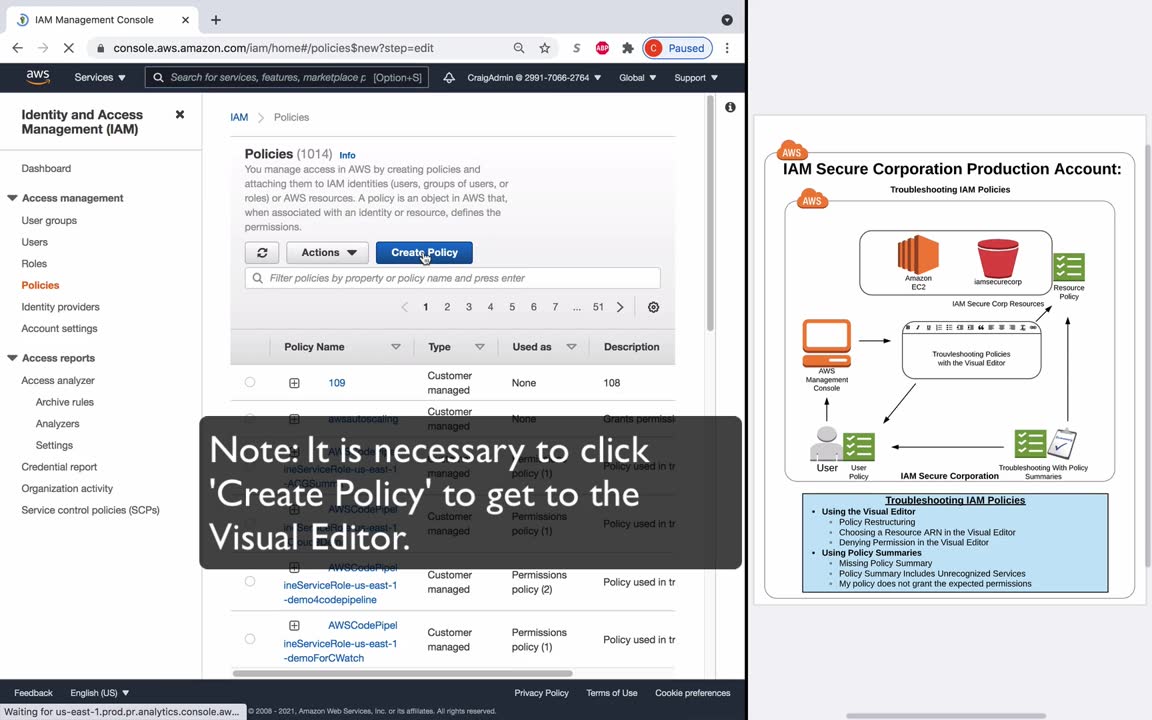The image size is (1152, 720).
Task: Bookmark page with star icon
Action: 544,48
